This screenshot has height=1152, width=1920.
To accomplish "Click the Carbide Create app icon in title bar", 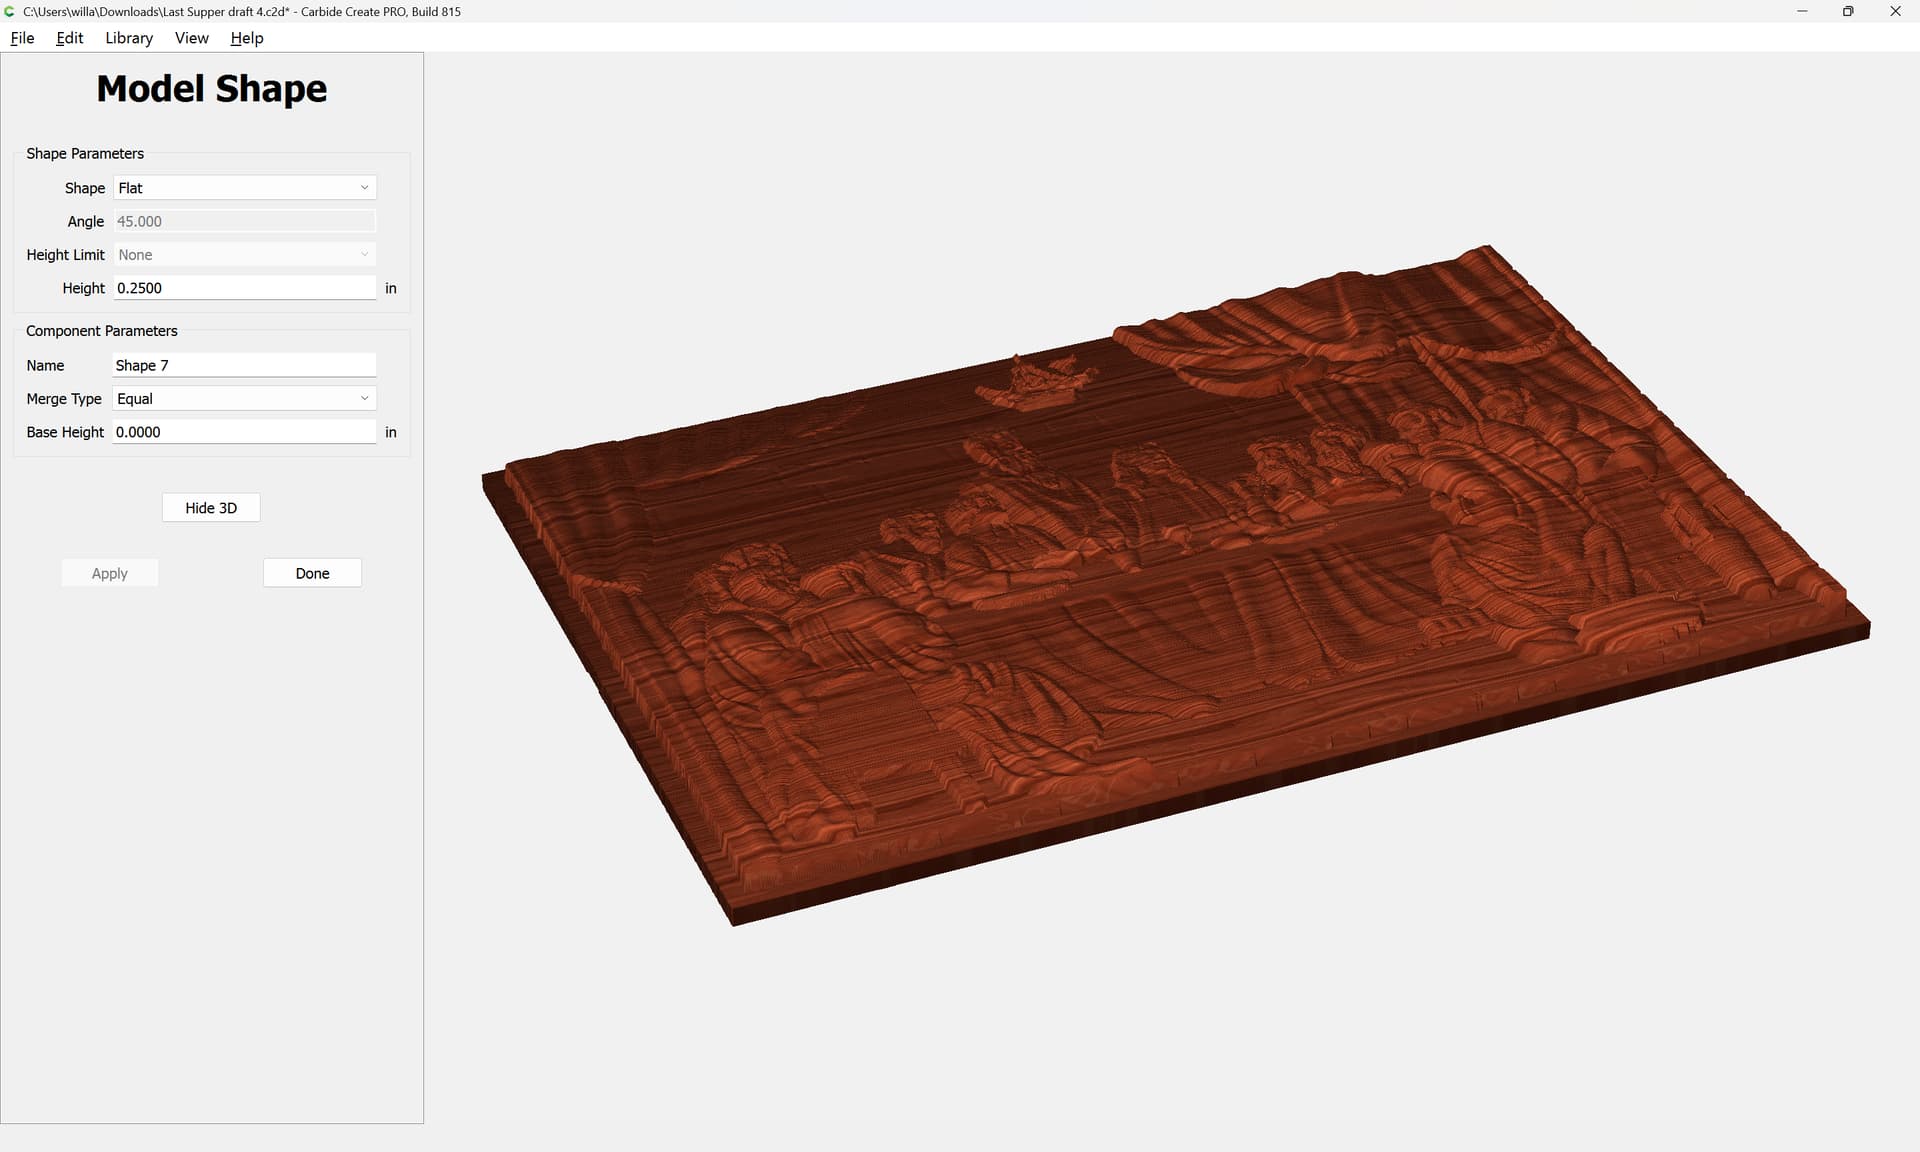I will point(10,11).
